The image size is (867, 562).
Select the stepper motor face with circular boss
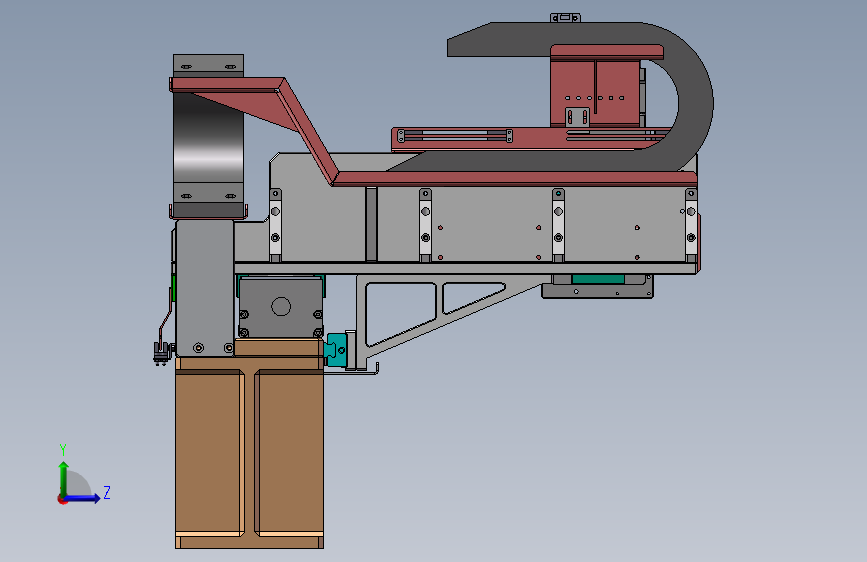tap(281, 307)
